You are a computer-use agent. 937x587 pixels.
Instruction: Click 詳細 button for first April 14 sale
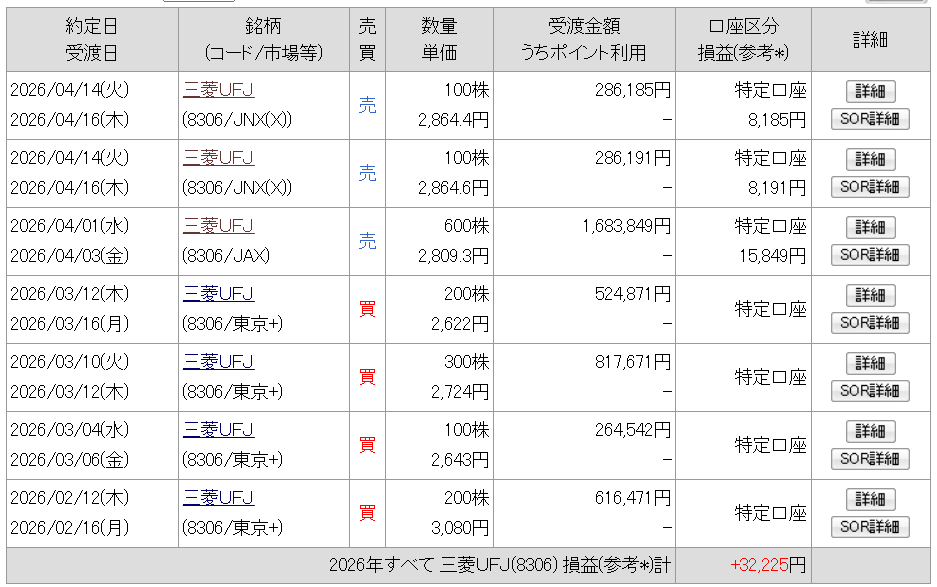click(x=870, y=92)
